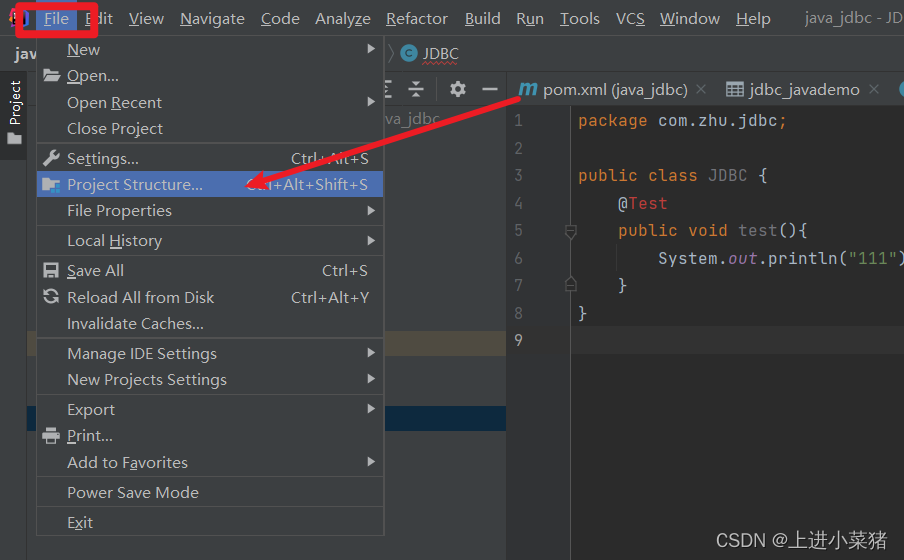This screenshot has height=560, width=904.
Task: Click the wrench icon next to Settings
Action: pos(51,158)
